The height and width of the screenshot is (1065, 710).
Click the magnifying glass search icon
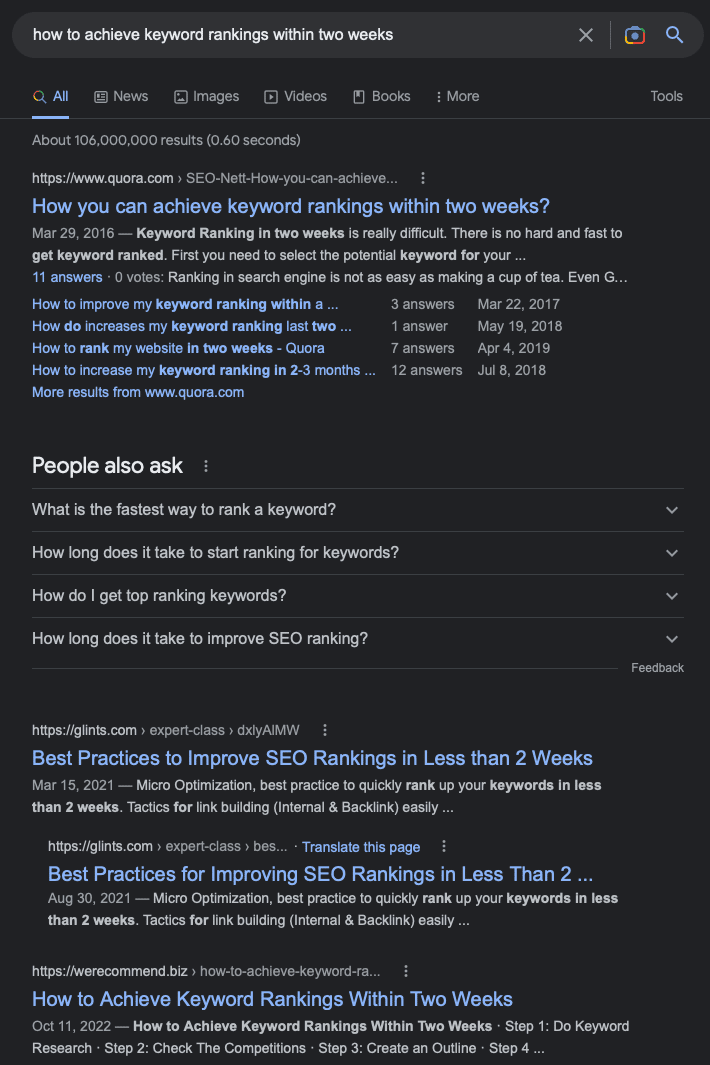click(674, 35)
